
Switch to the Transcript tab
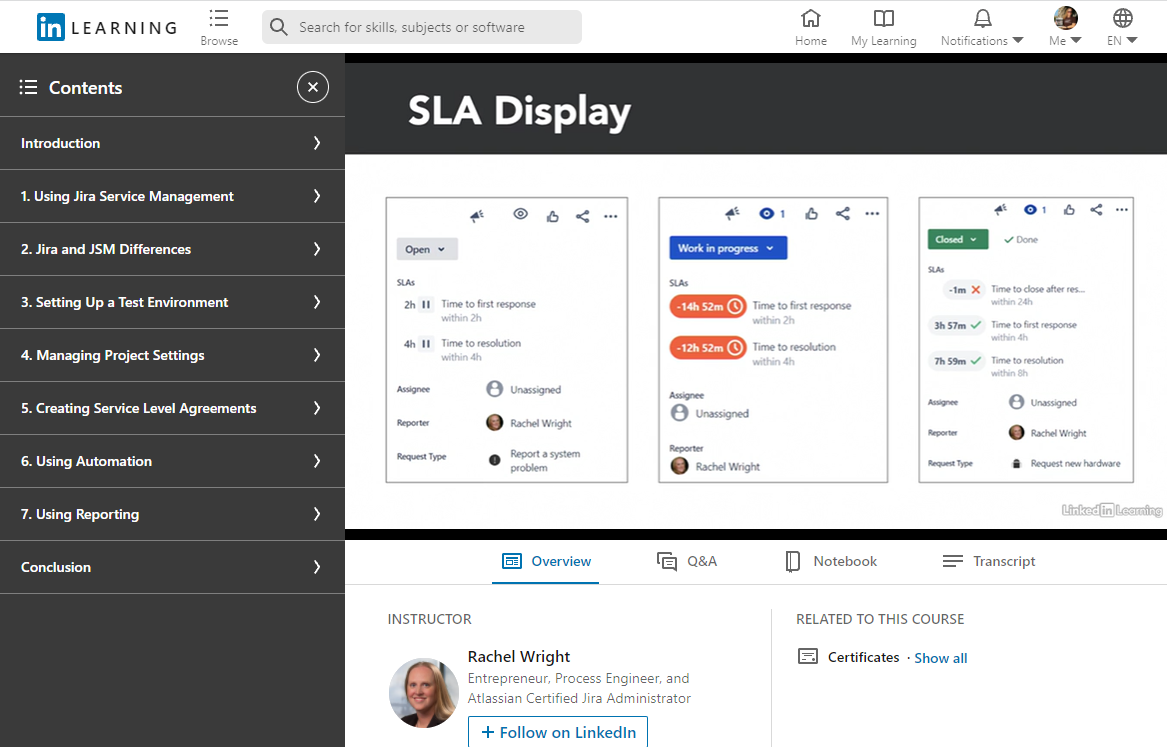tap(989, 561)
